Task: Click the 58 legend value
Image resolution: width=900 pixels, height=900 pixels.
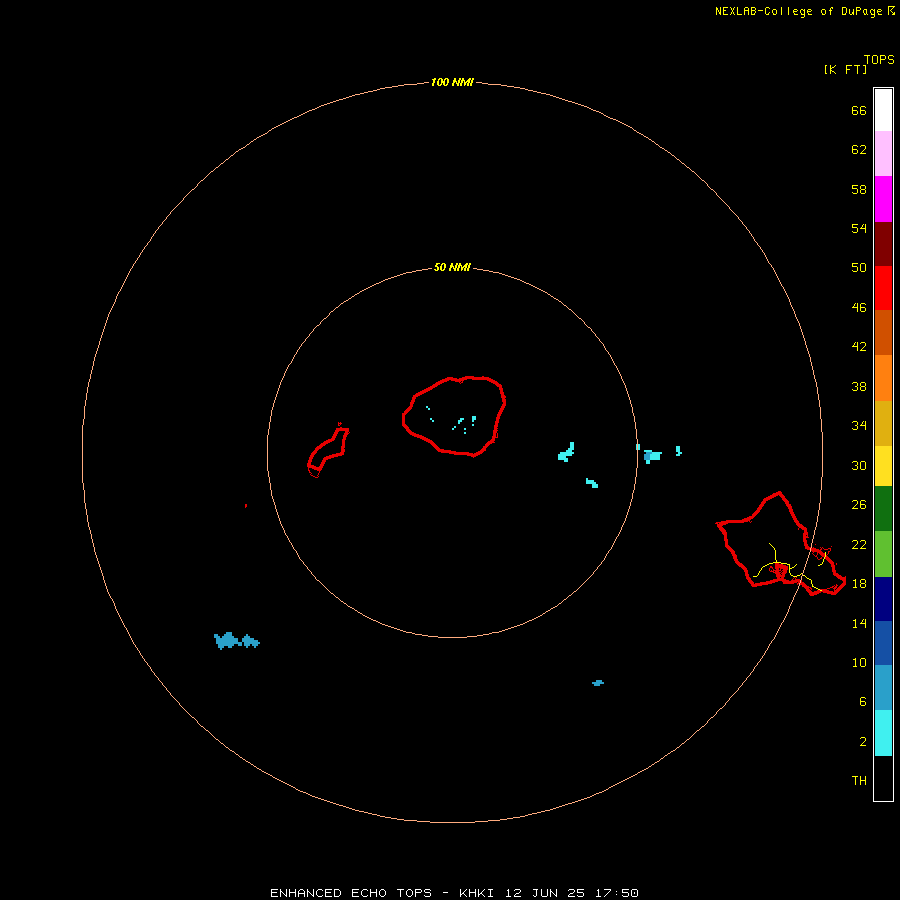Action: pos(859,189)
